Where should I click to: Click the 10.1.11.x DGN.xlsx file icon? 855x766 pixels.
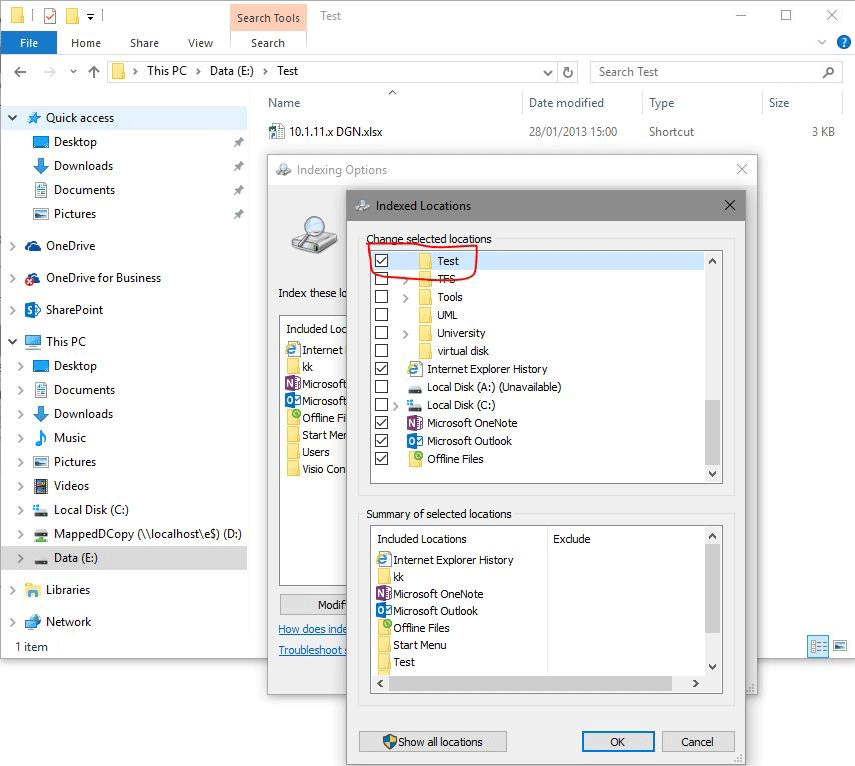(277, 132)
